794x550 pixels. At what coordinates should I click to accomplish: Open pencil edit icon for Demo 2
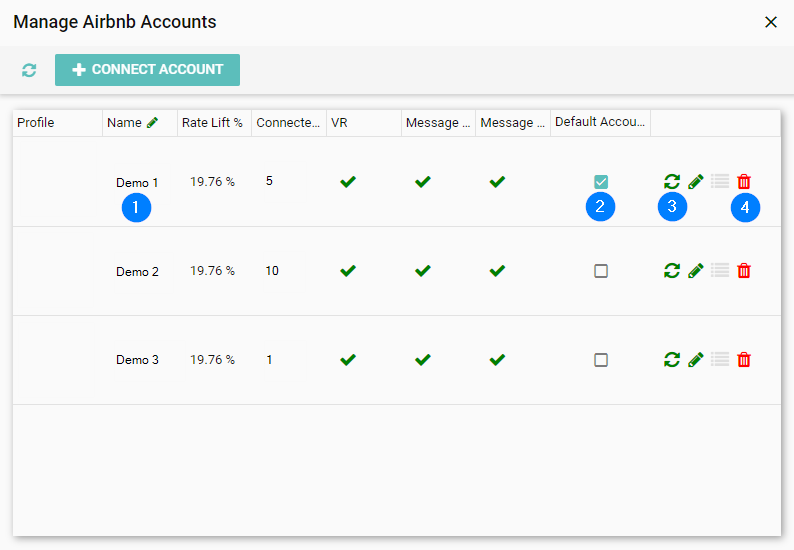(x=696, y=271)
